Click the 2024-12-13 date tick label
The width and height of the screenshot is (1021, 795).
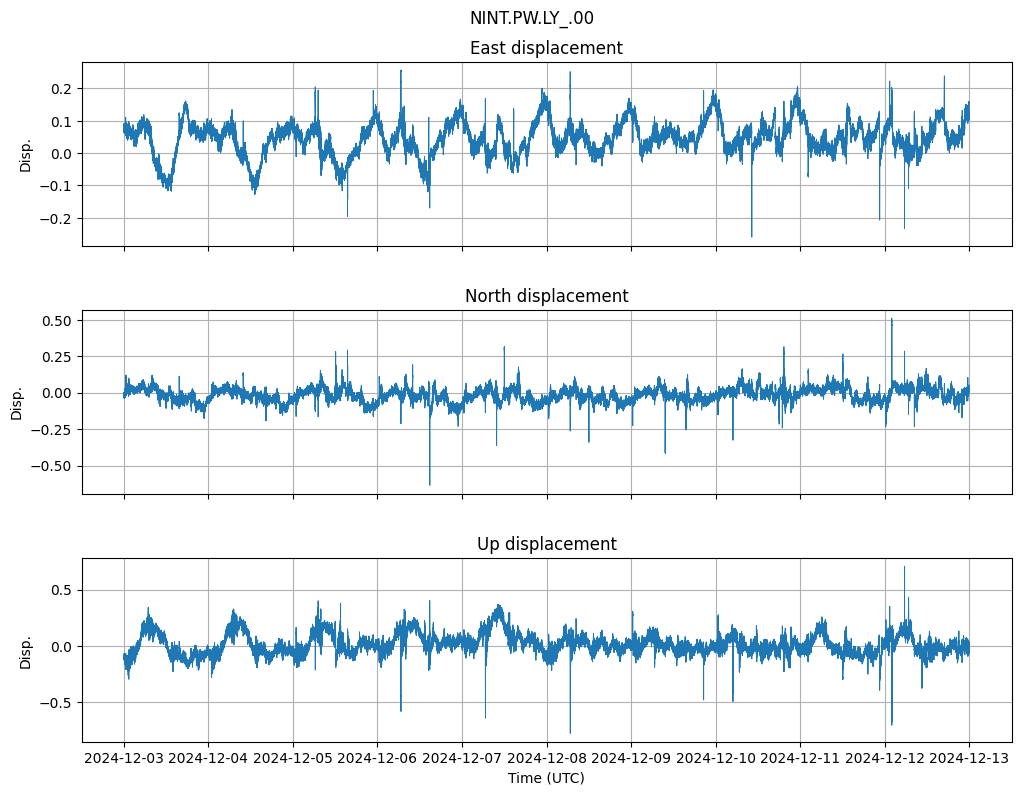(969, 759)
